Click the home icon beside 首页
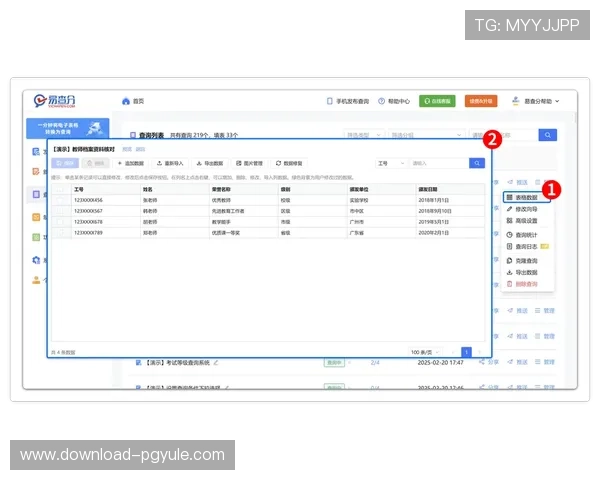This screenshot has width=600, height=480. point(126,101)
